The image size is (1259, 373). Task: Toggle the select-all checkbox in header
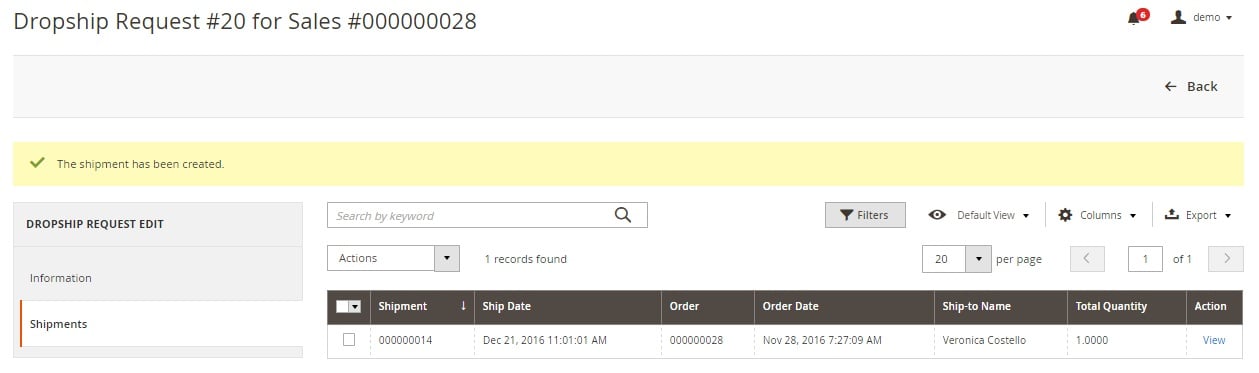click(x=342, y=307)
